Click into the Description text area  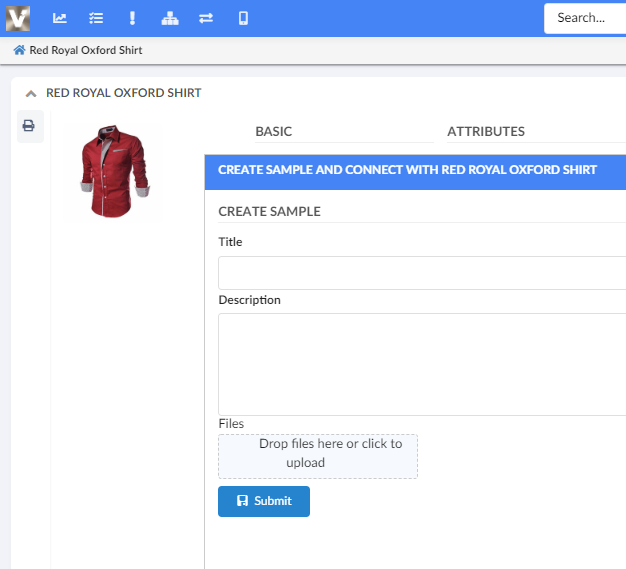421,364
